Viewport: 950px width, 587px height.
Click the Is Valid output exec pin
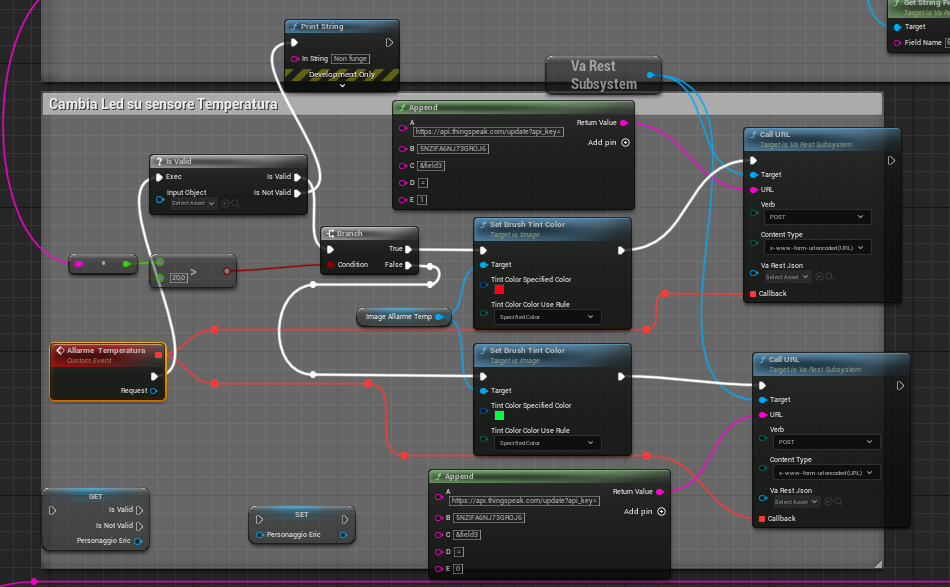297,177
